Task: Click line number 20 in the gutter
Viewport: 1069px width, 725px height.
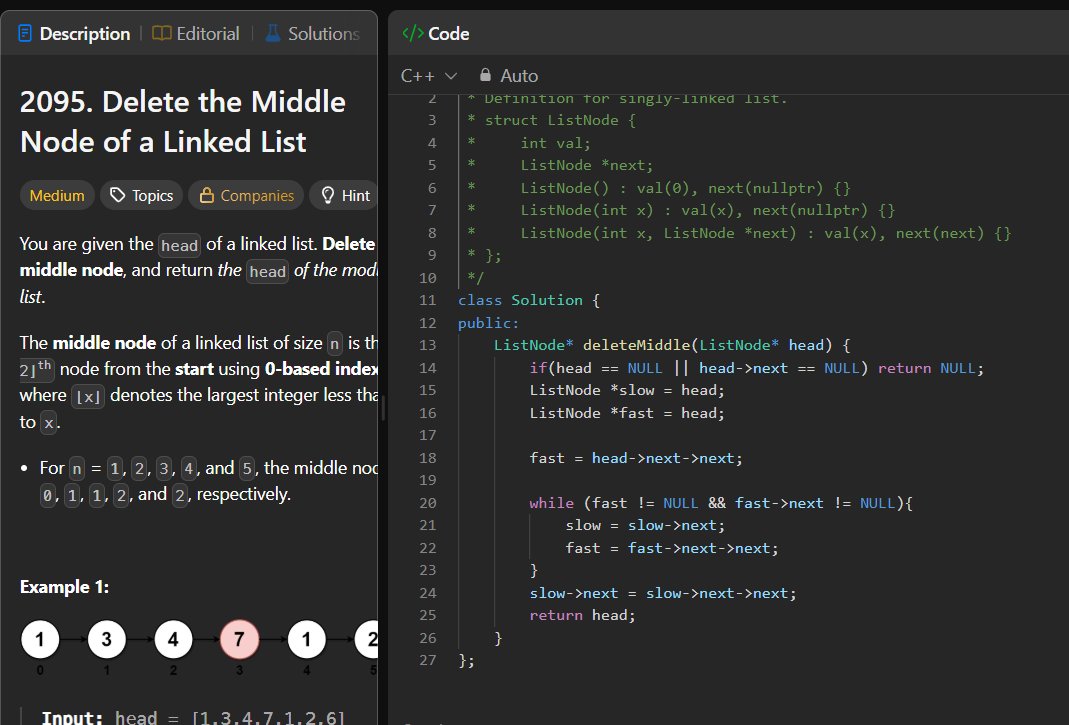Action: click(x=427, y=503)
